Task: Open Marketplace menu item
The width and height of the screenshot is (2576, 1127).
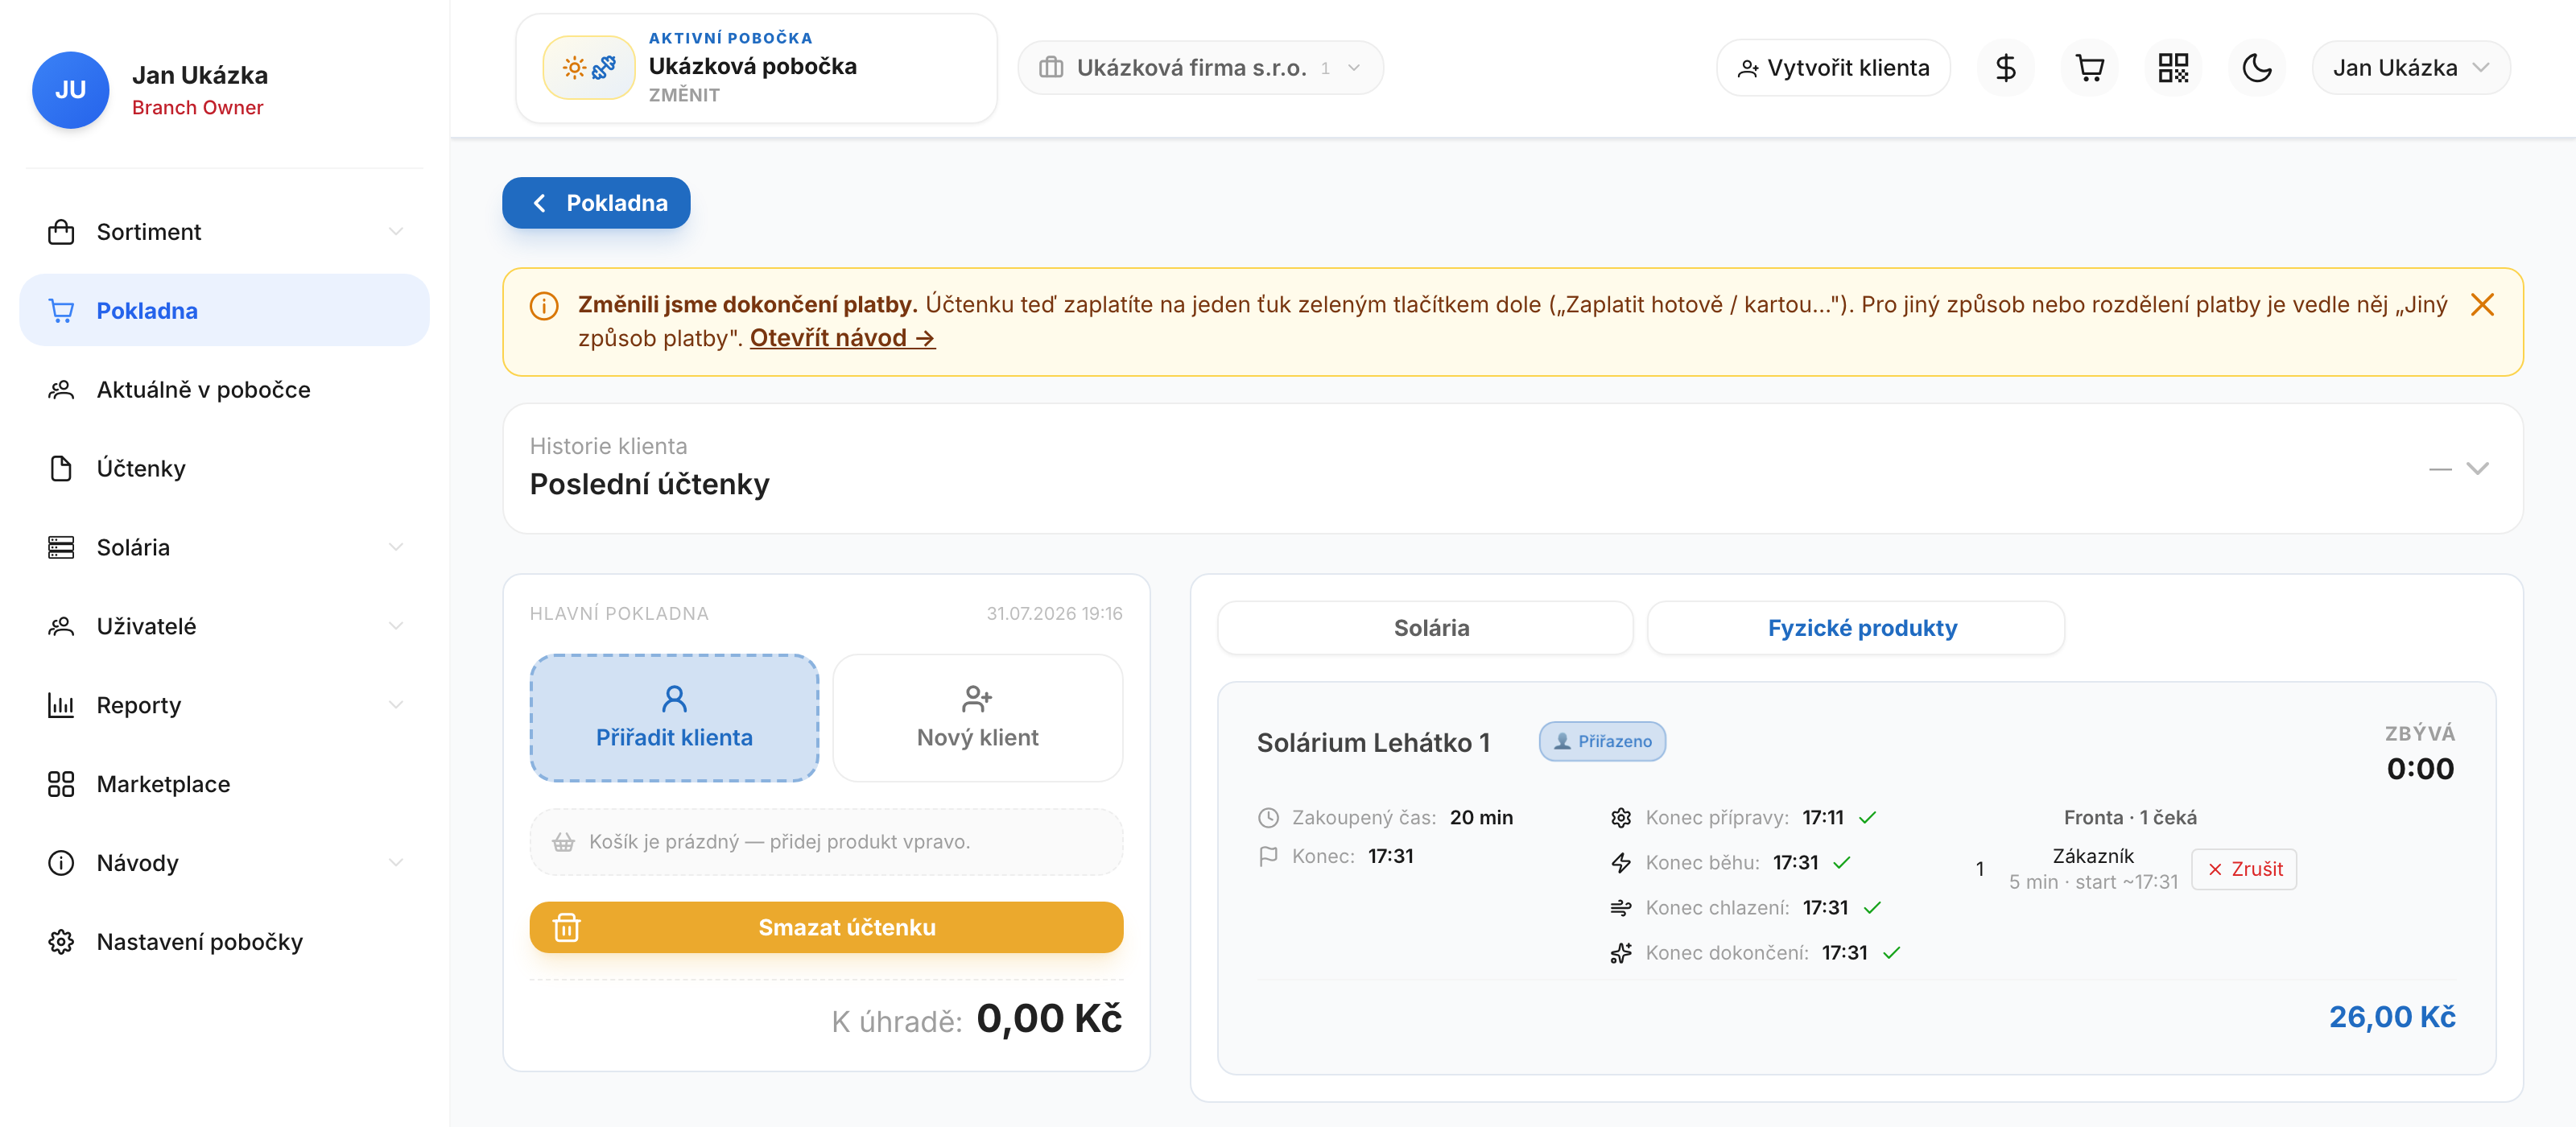Action: point(224,784)
